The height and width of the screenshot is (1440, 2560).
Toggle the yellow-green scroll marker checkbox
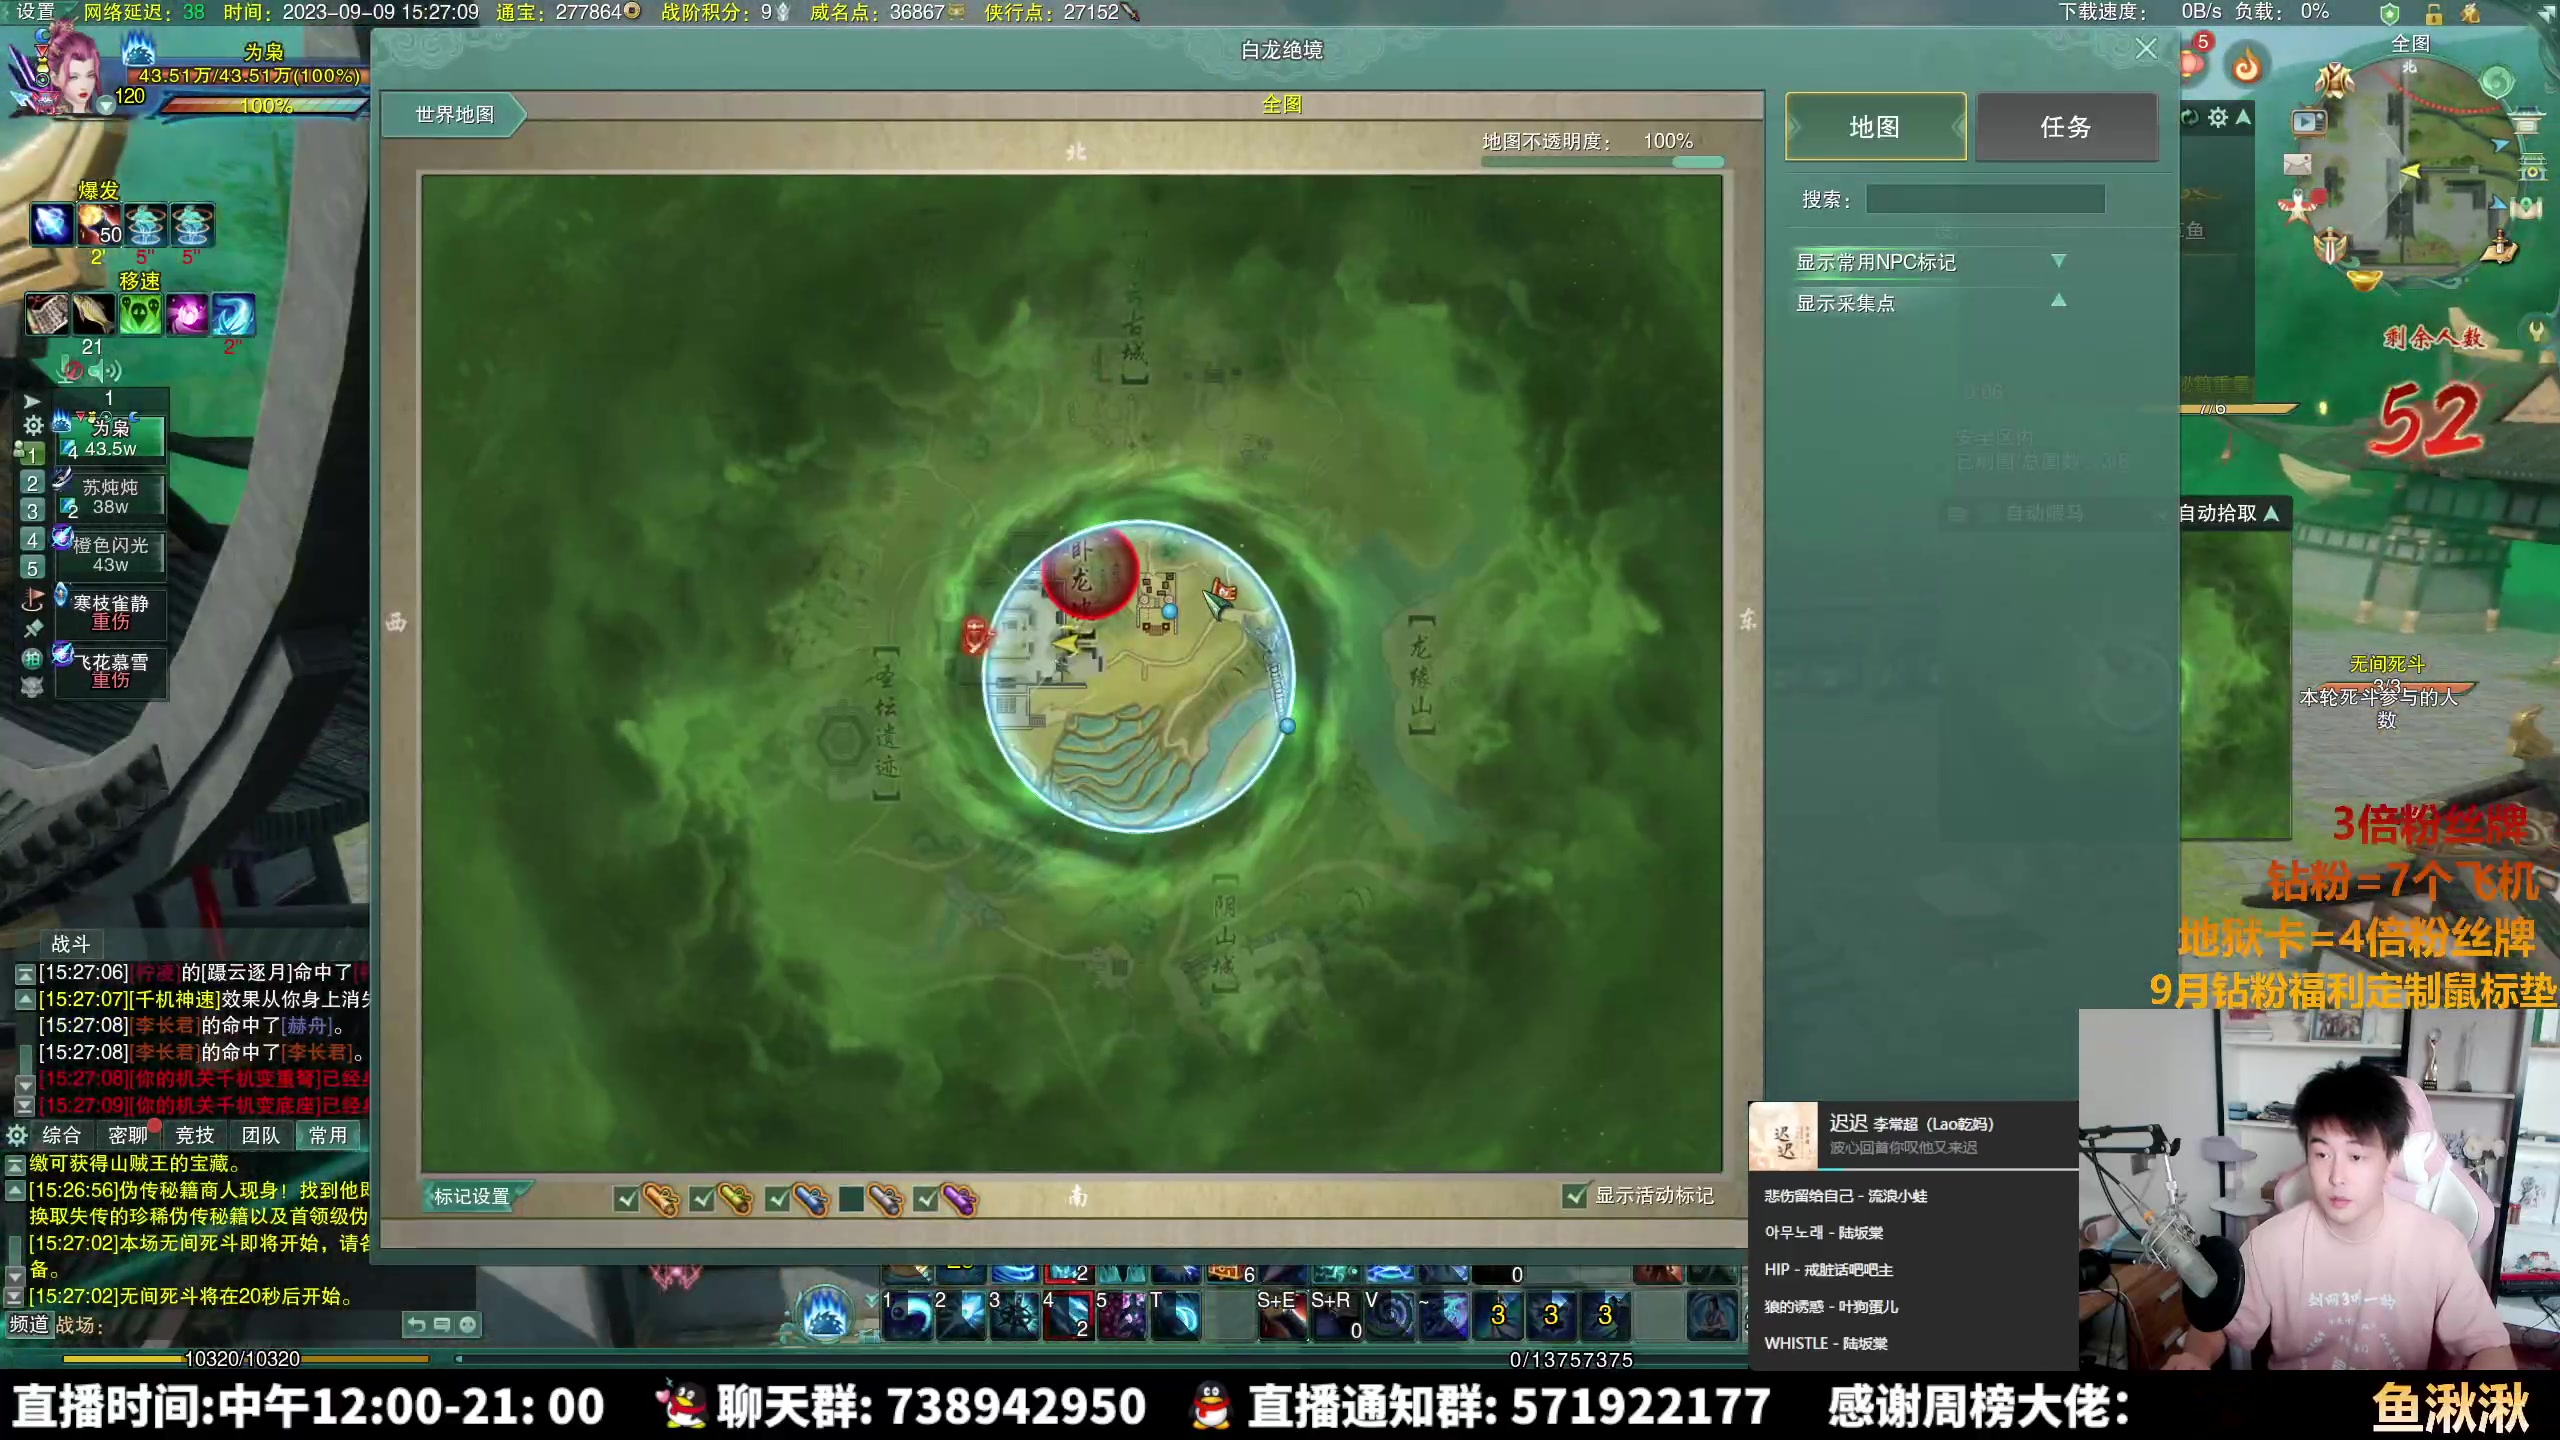click(702, 1198)
